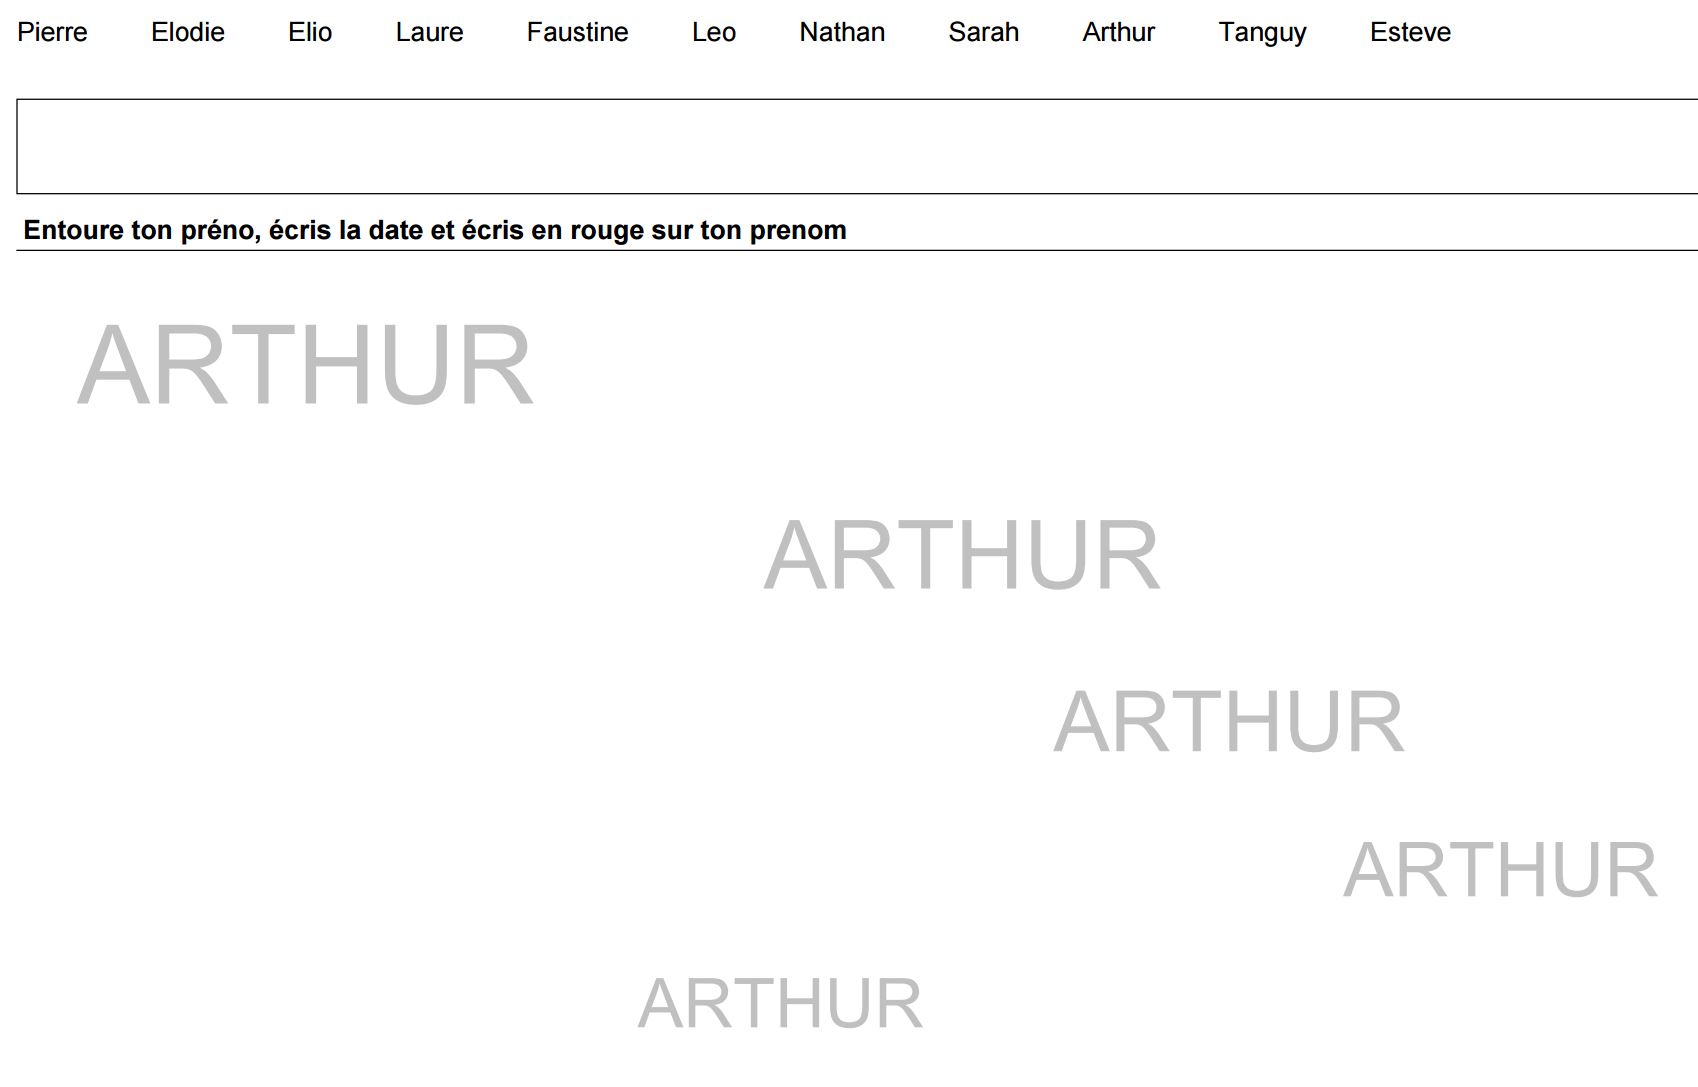Click the name Esteve
The image size is (1698, 1087).
pos(1410,32)
